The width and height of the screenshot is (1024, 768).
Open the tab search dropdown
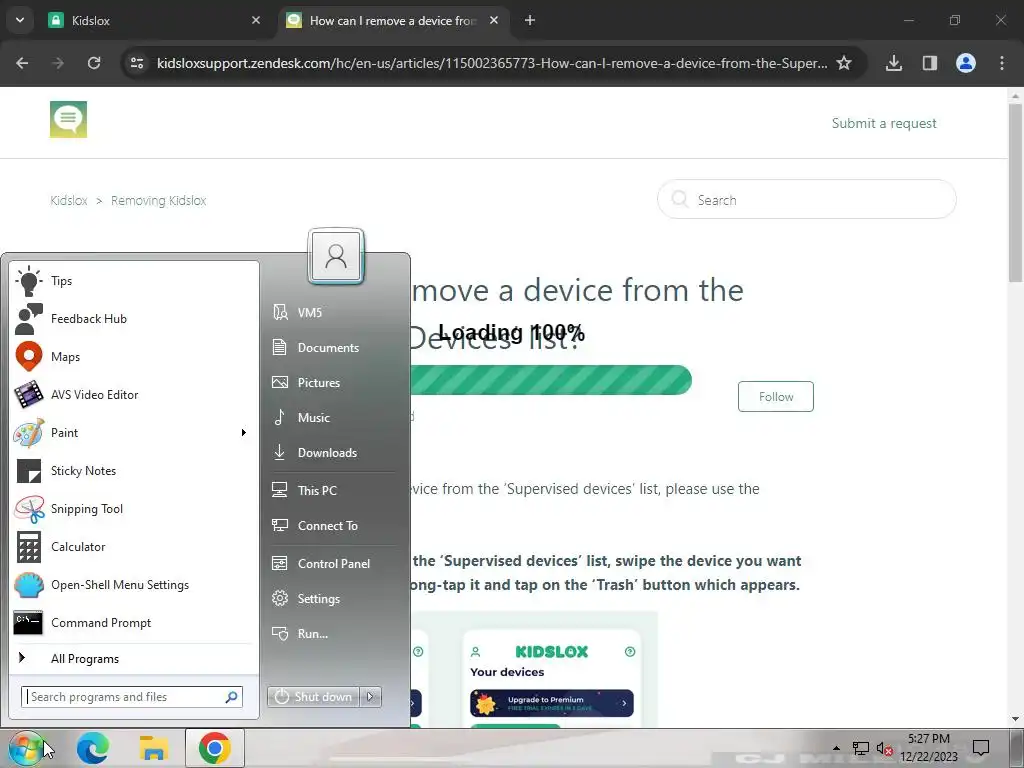(20, 20)
